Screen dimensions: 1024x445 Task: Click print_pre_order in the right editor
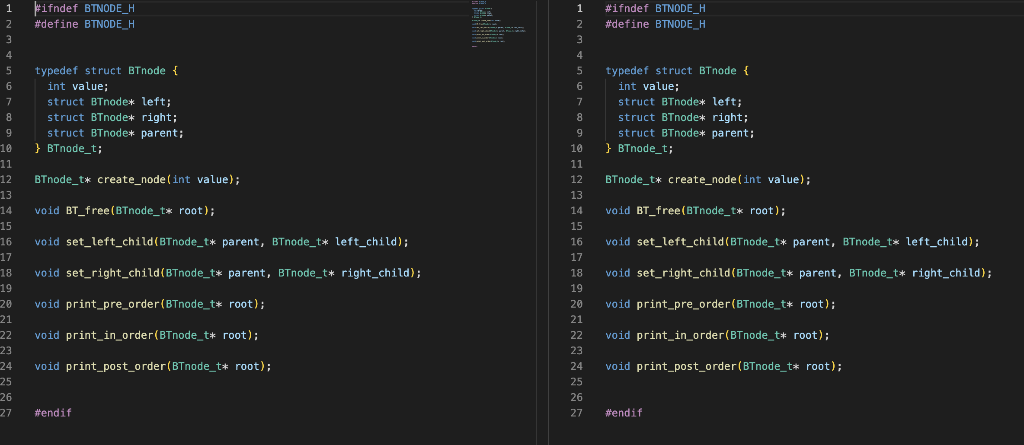click(684, 305)
